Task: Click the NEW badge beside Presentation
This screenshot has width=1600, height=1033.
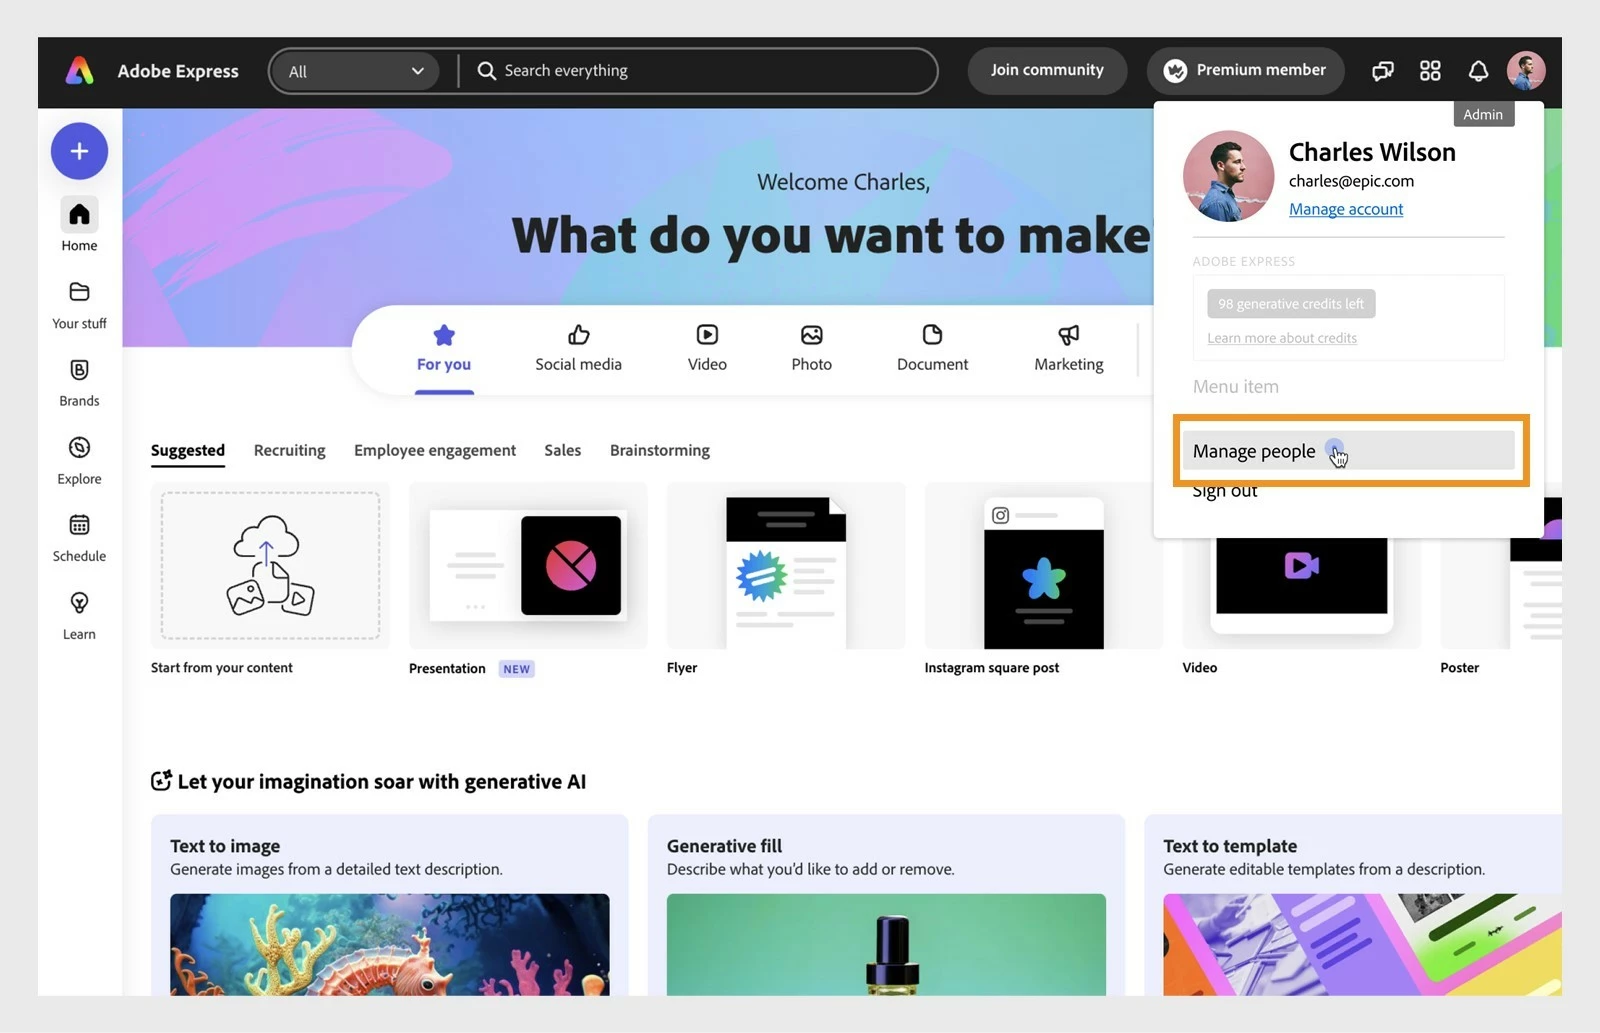Action: [517, 669]
